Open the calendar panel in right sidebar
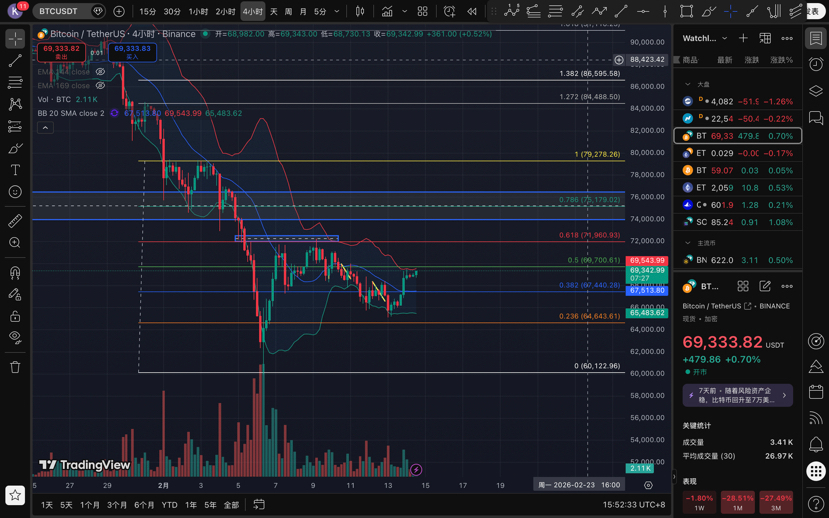 click(816, 392)
